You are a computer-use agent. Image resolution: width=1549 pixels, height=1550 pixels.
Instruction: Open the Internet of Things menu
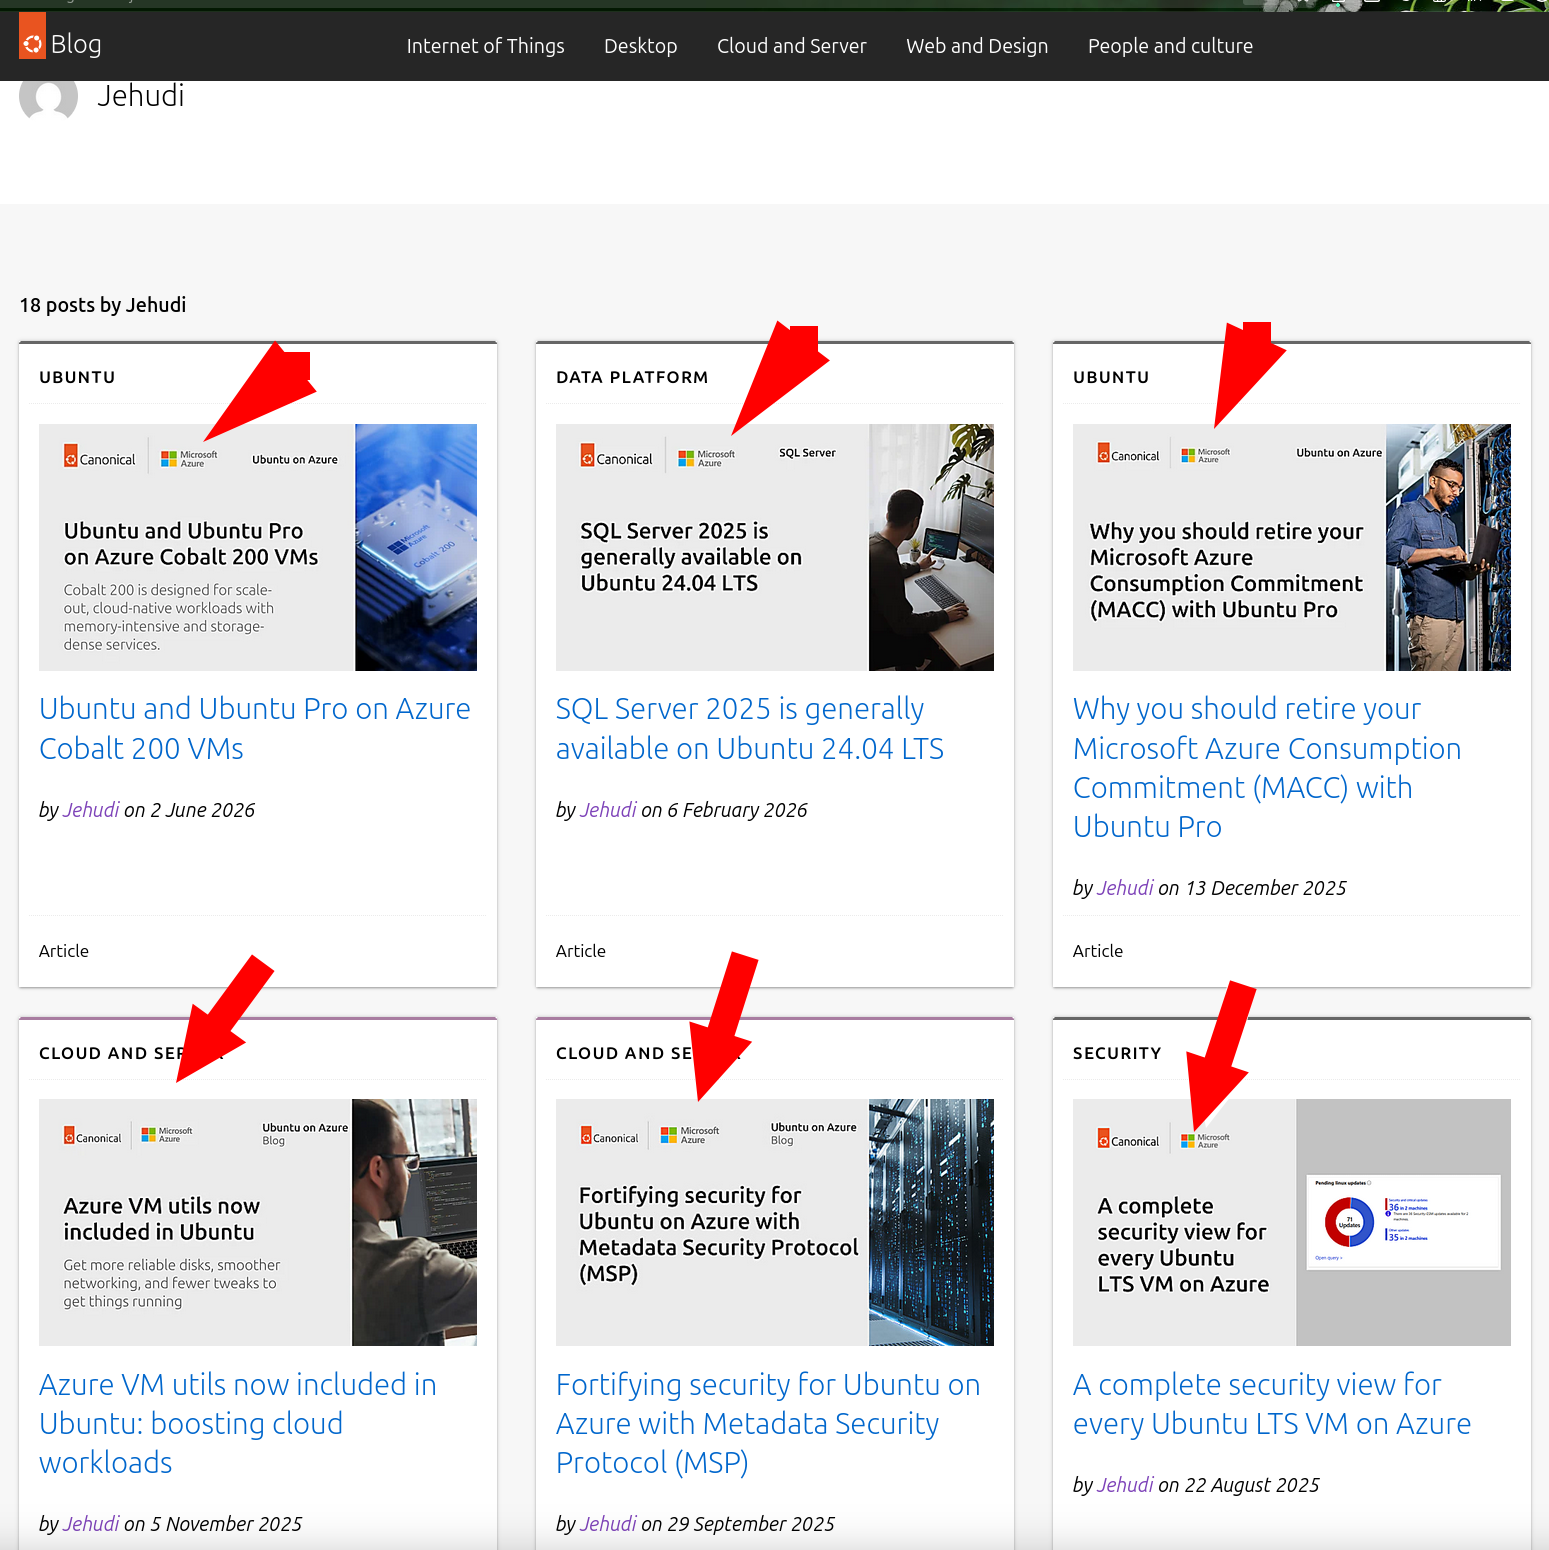pyautogui.click(x=485, y=46)
